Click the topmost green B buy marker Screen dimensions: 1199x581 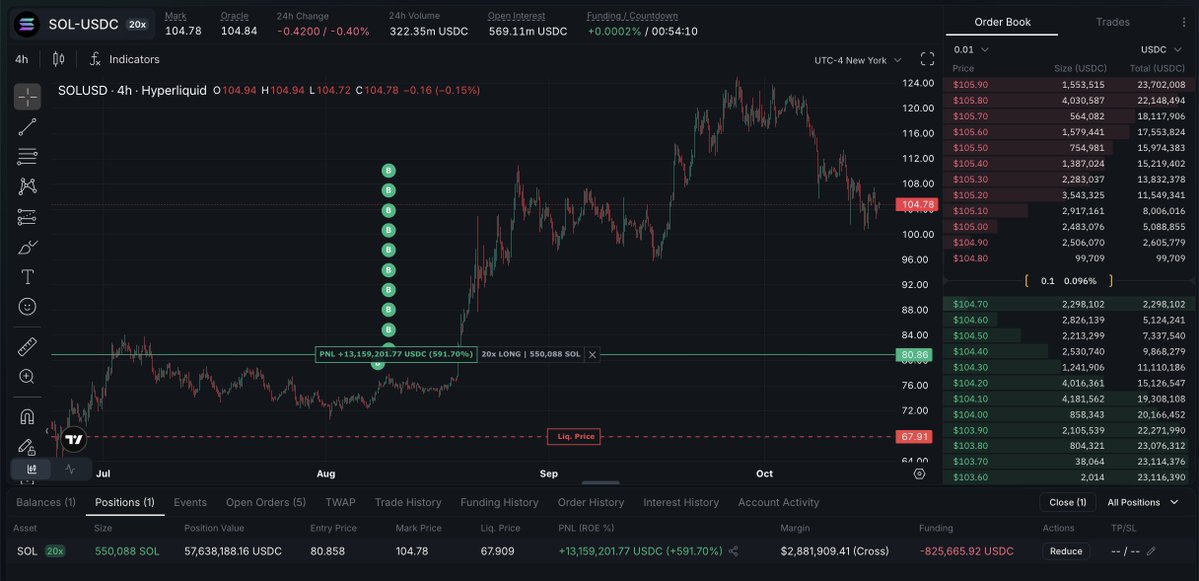[388, 170]
